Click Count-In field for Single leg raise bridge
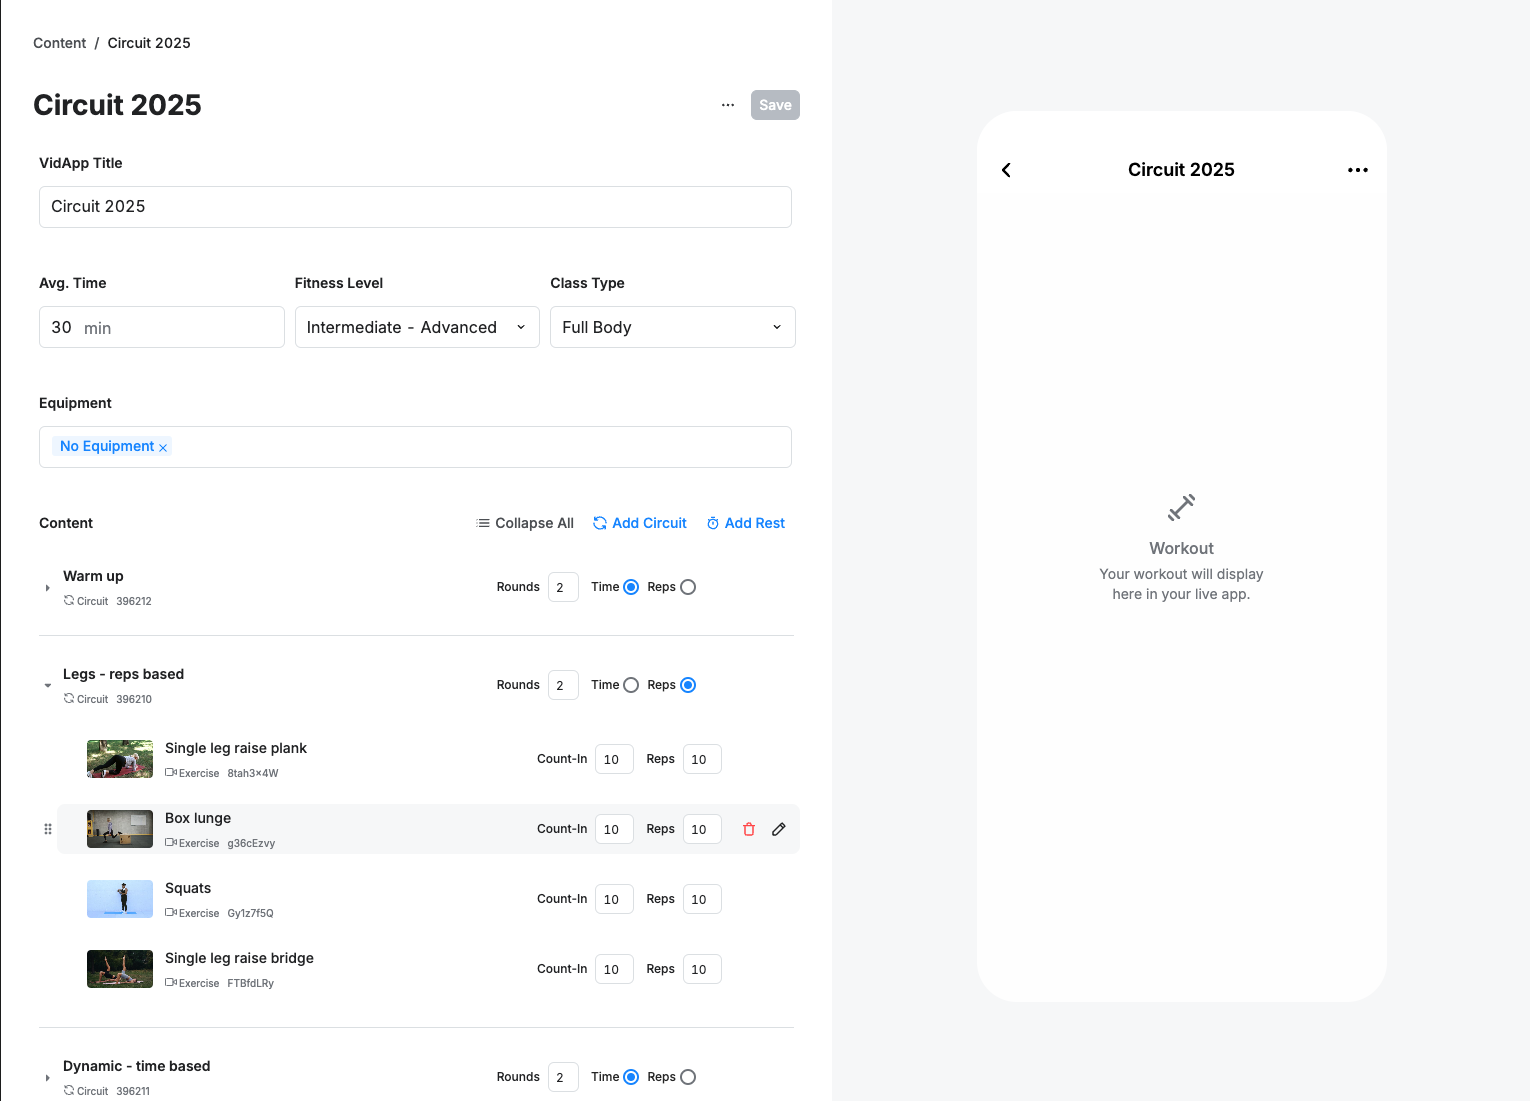The height and width of the screenshot is (1101, 1530). 614,969
